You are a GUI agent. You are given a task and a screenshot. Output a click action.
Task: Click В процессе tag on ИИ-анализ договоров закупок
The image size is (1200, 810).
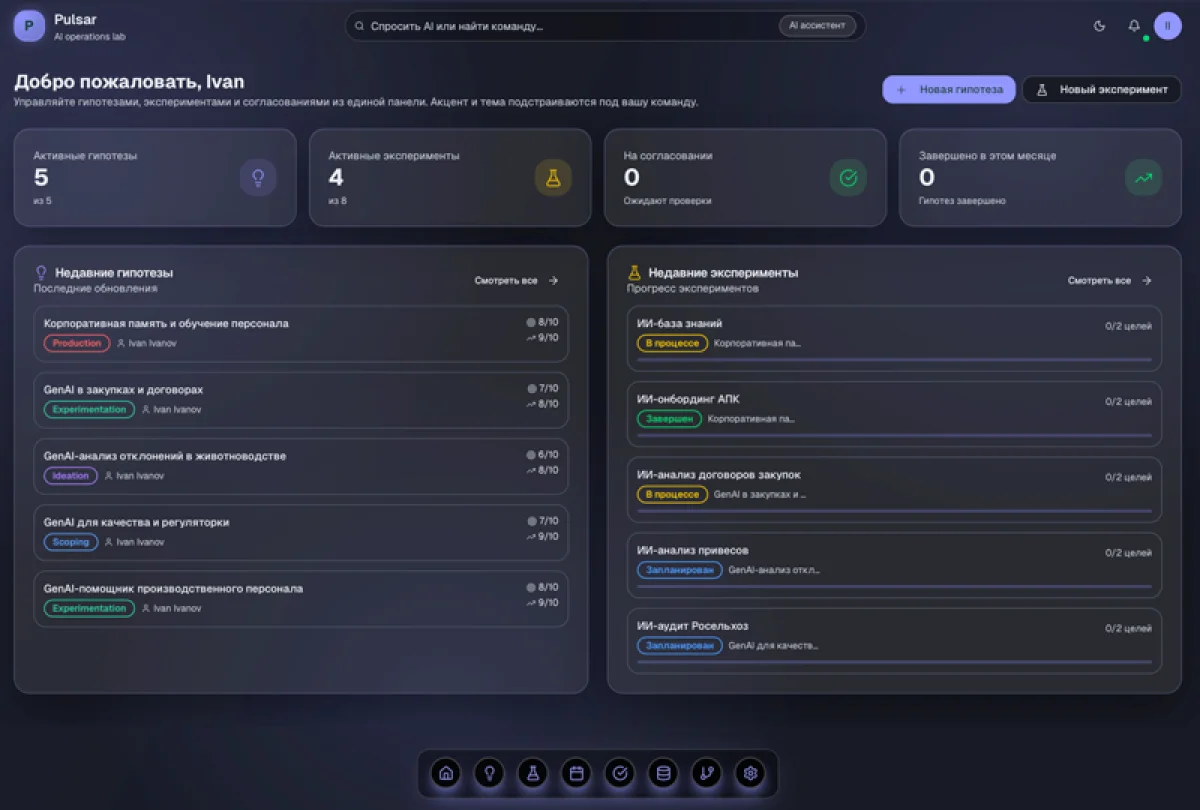click(672, 494)
